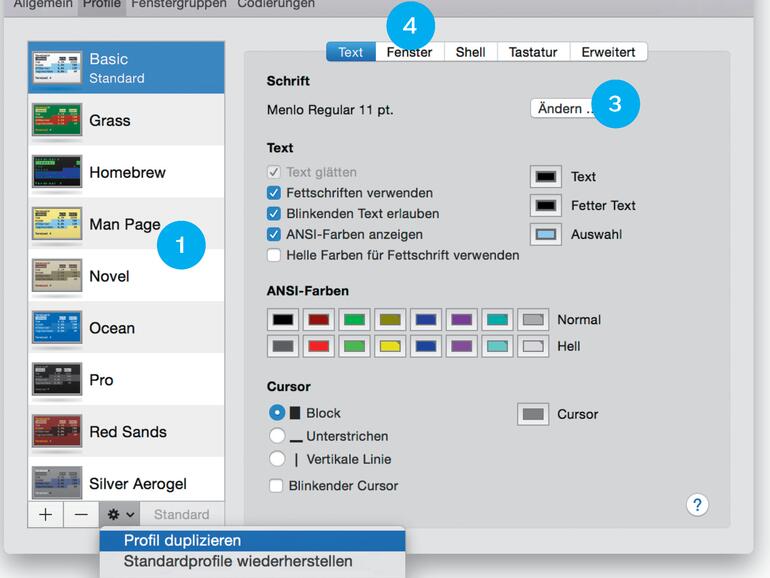Image resolution: width=770 pixels, height=578 pixels.
Task: Open the gear action menu
Action: [x=120, y=514]
